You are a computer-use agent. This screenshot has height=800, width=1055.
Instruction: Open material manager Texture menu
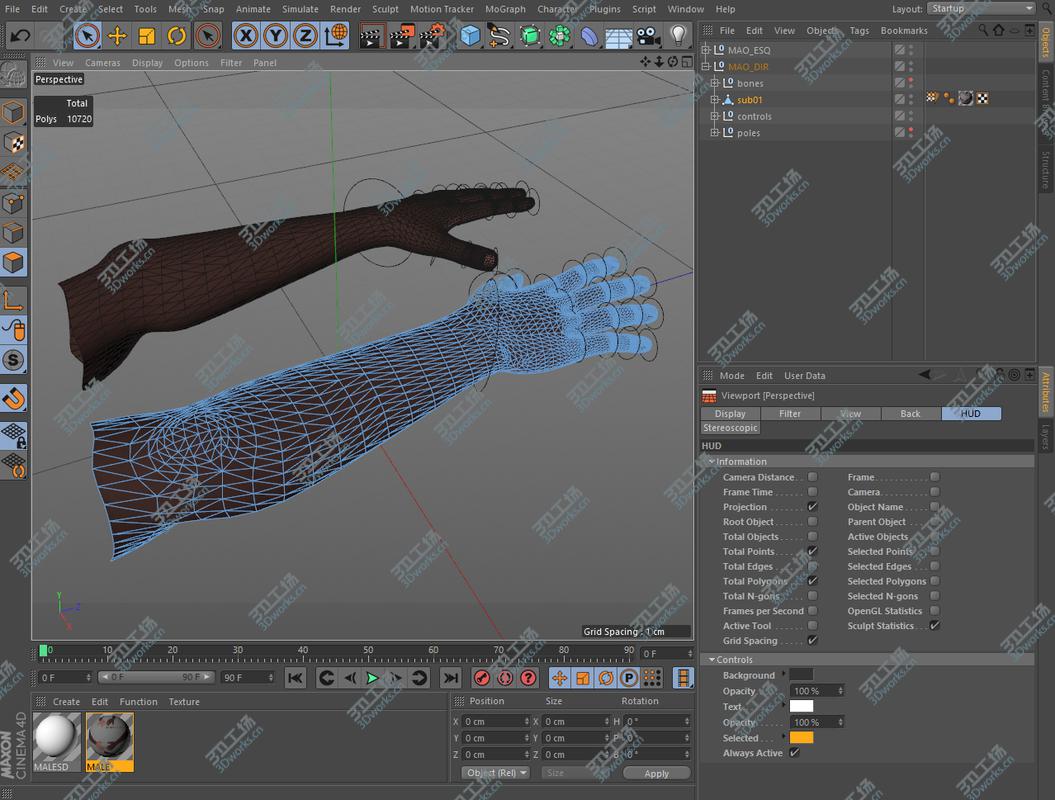click(184, 701)
